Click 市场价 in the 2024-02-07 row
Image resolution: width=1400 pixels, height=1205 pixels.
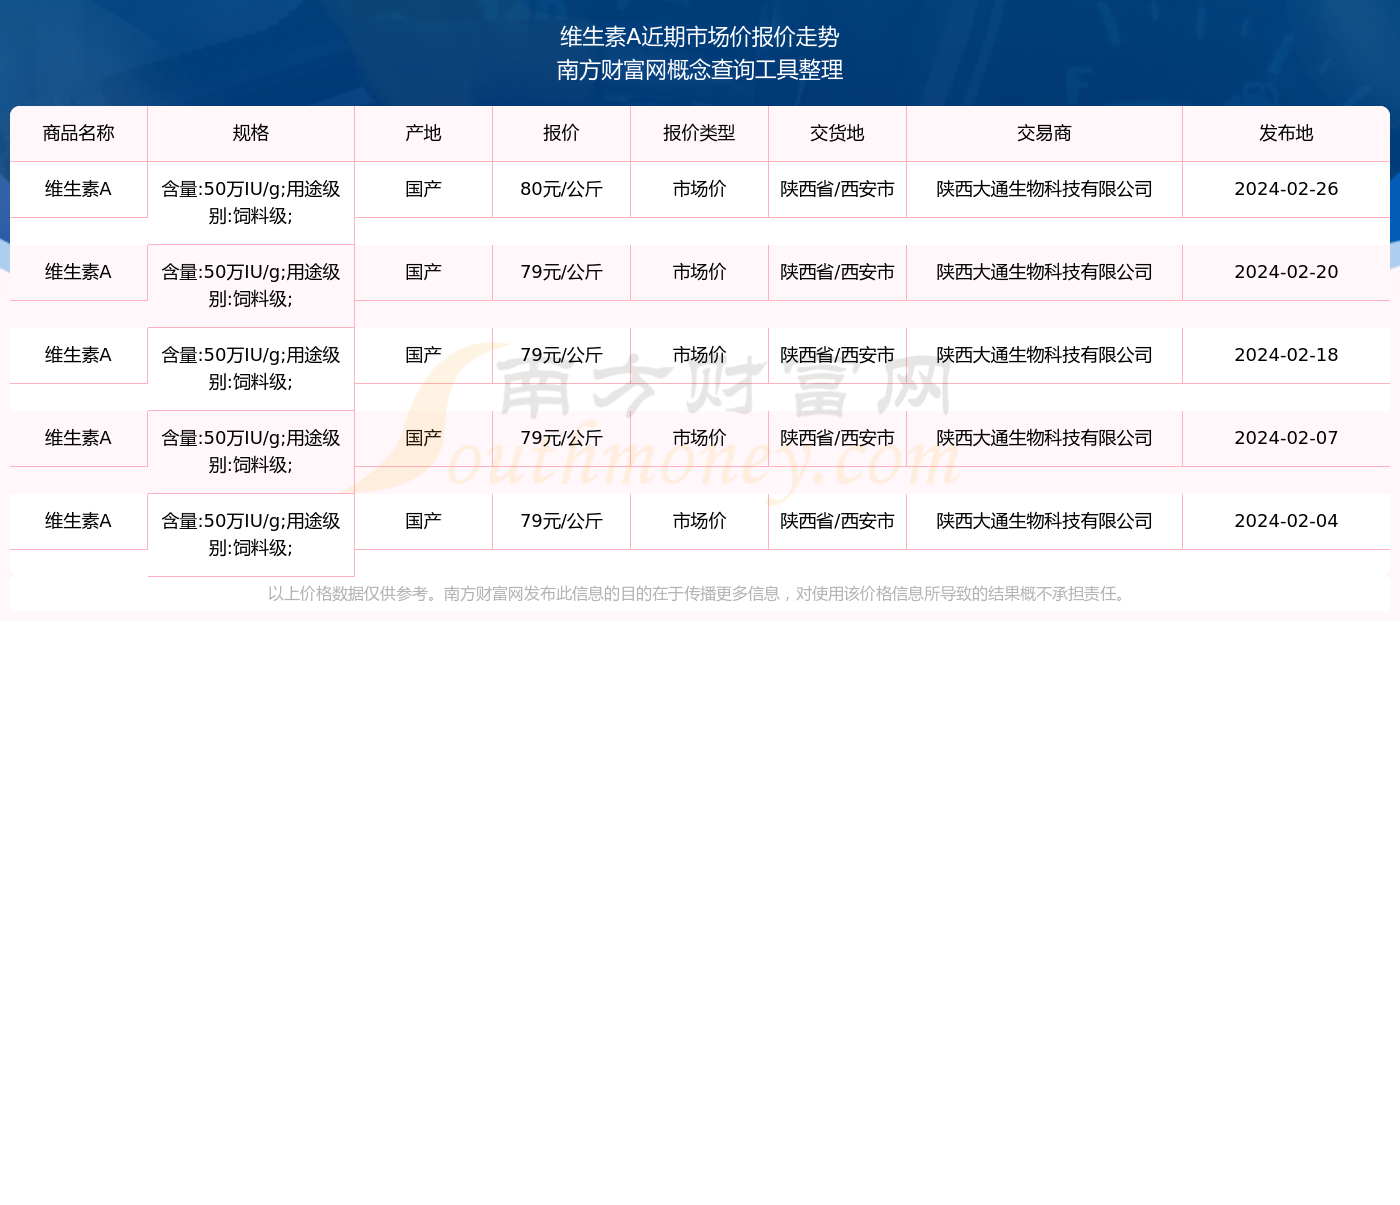coord(700,438)
